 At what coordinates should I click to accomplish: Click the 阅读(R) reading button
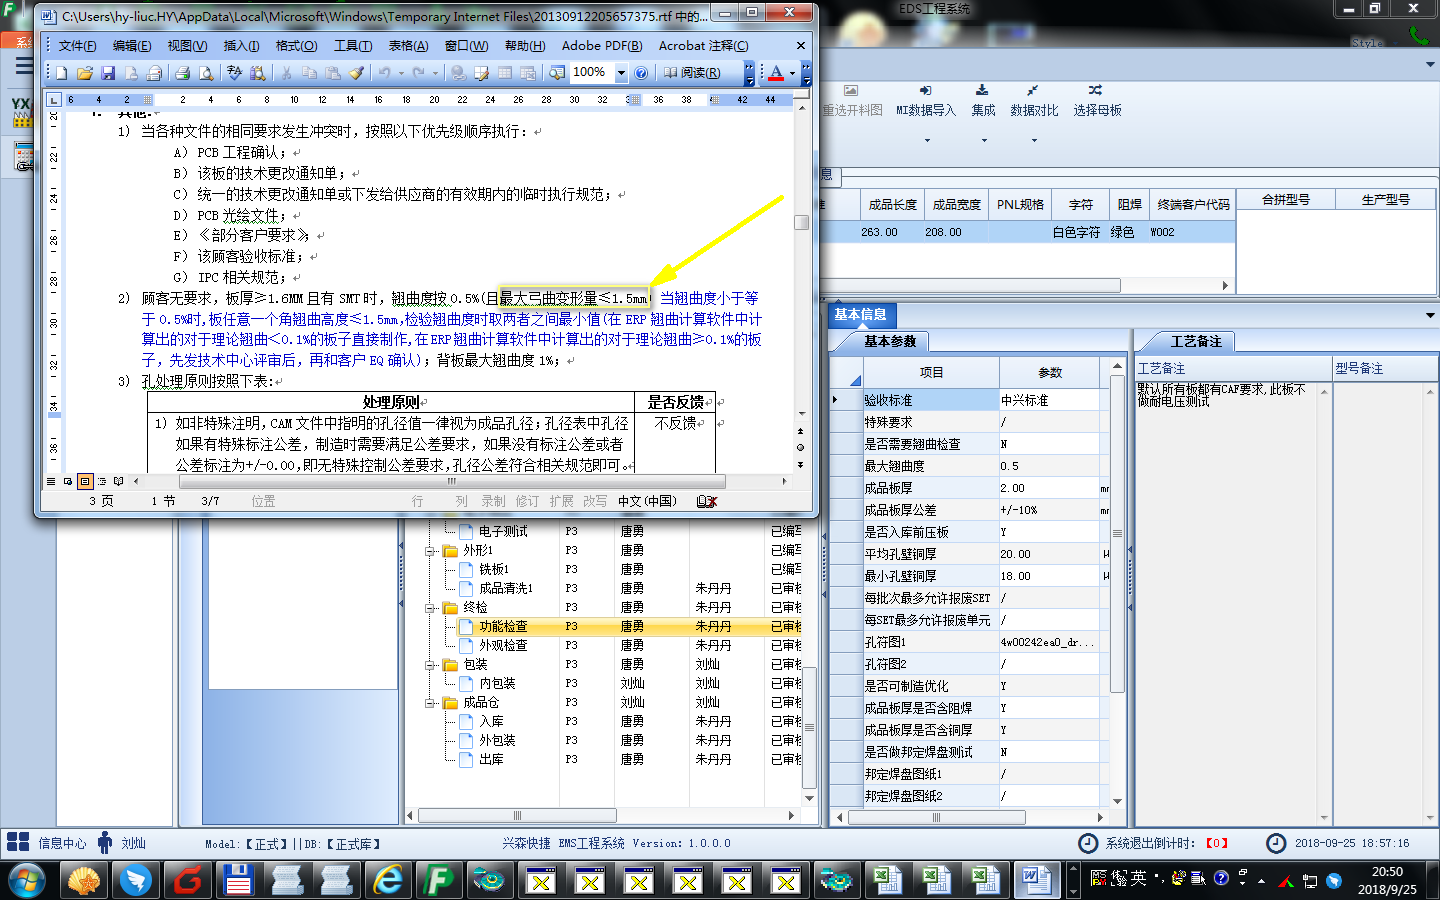point(693,73)
